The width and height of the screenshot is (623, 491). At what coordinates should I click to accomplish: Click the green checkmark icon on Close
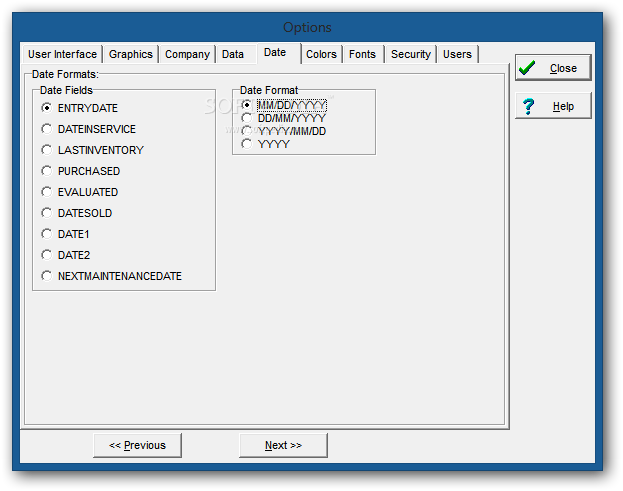[x=527, y=68]
